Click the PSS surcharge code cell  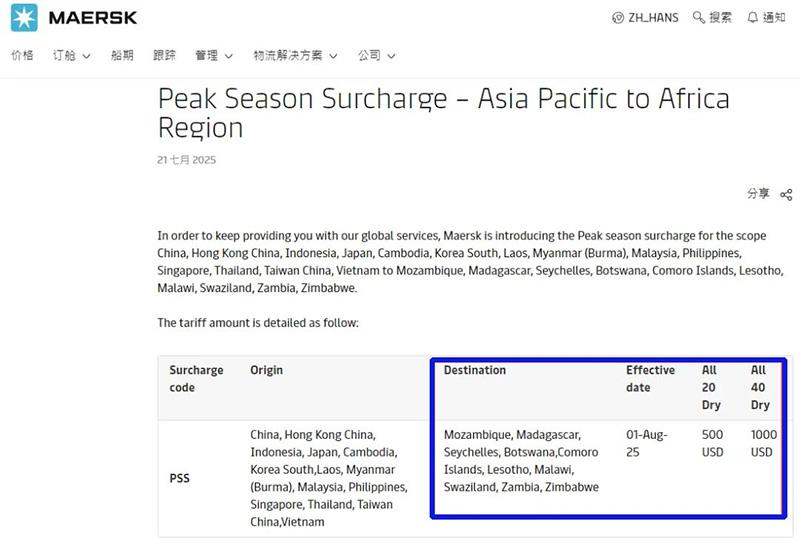180,478
